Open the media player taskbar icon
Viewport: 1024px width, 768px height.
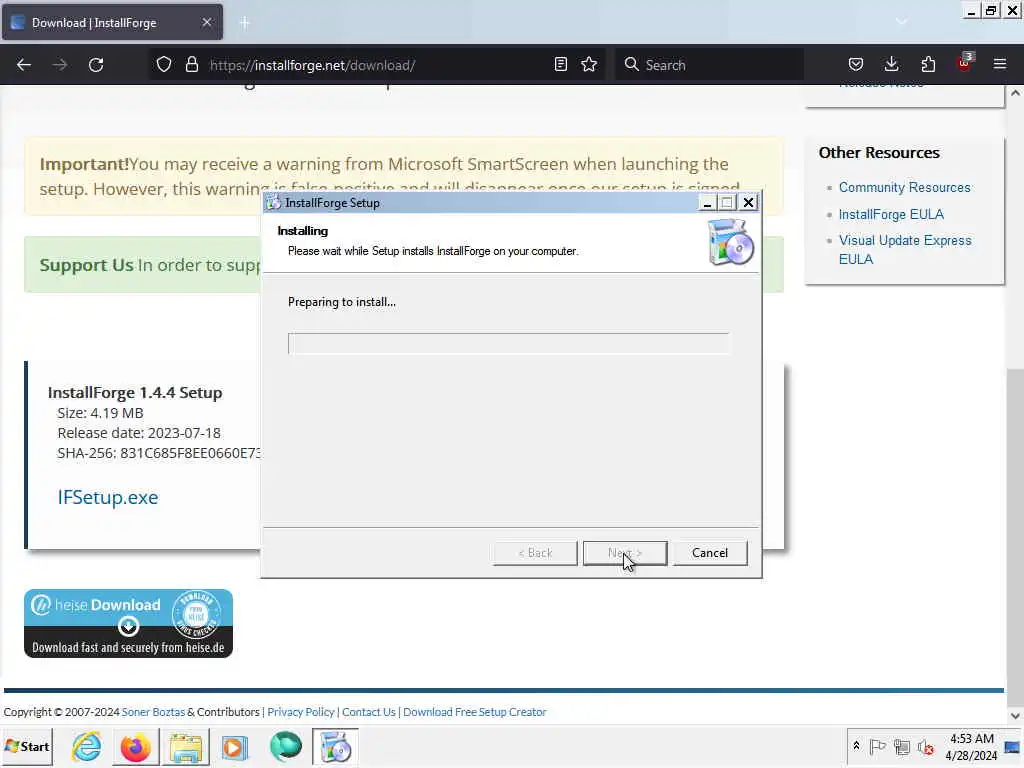coord(235,747)
